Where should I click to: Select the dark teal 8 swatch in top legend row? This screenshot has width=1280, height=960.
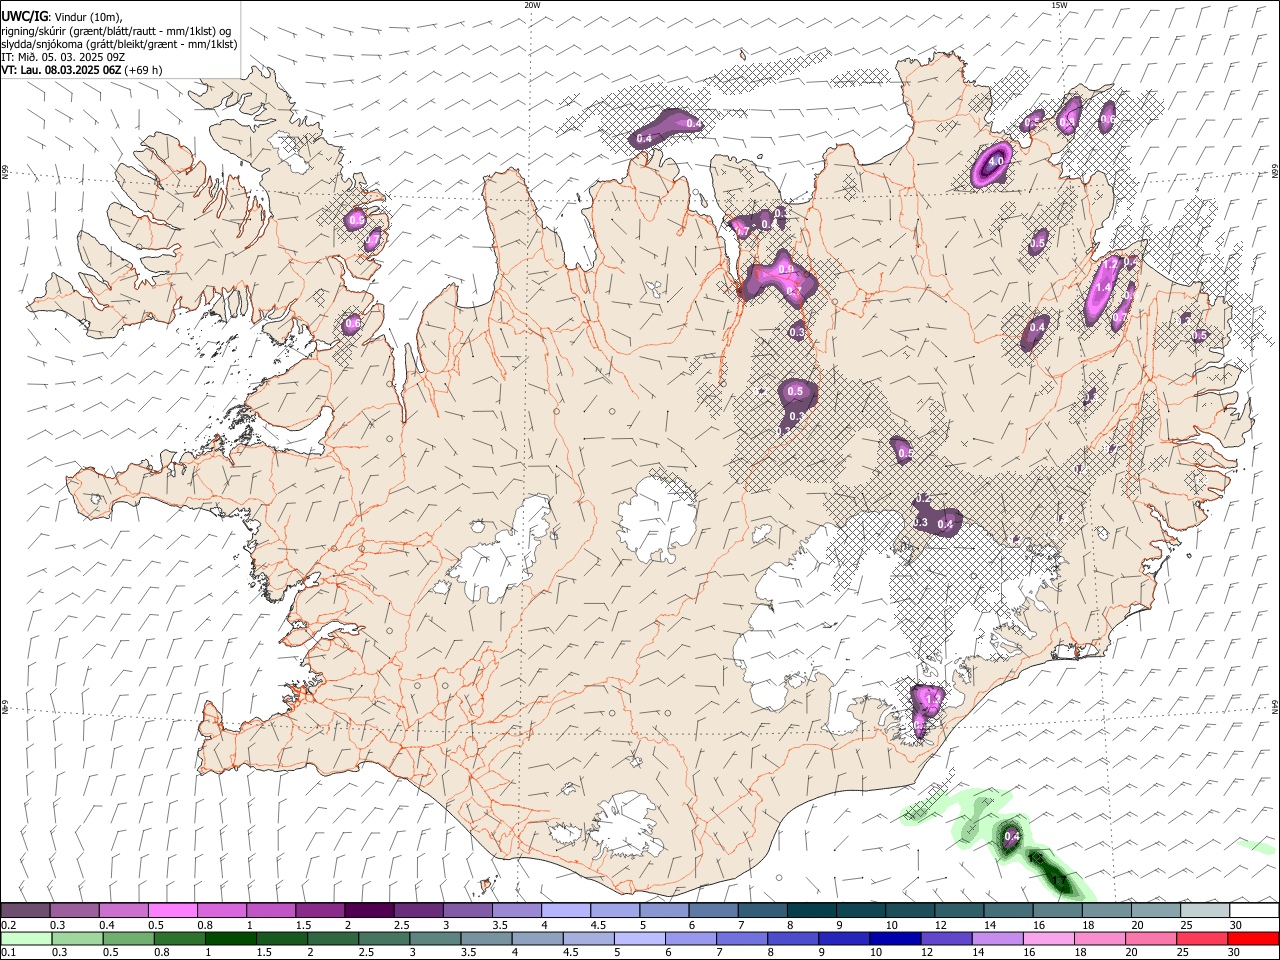tap(811, 911)
